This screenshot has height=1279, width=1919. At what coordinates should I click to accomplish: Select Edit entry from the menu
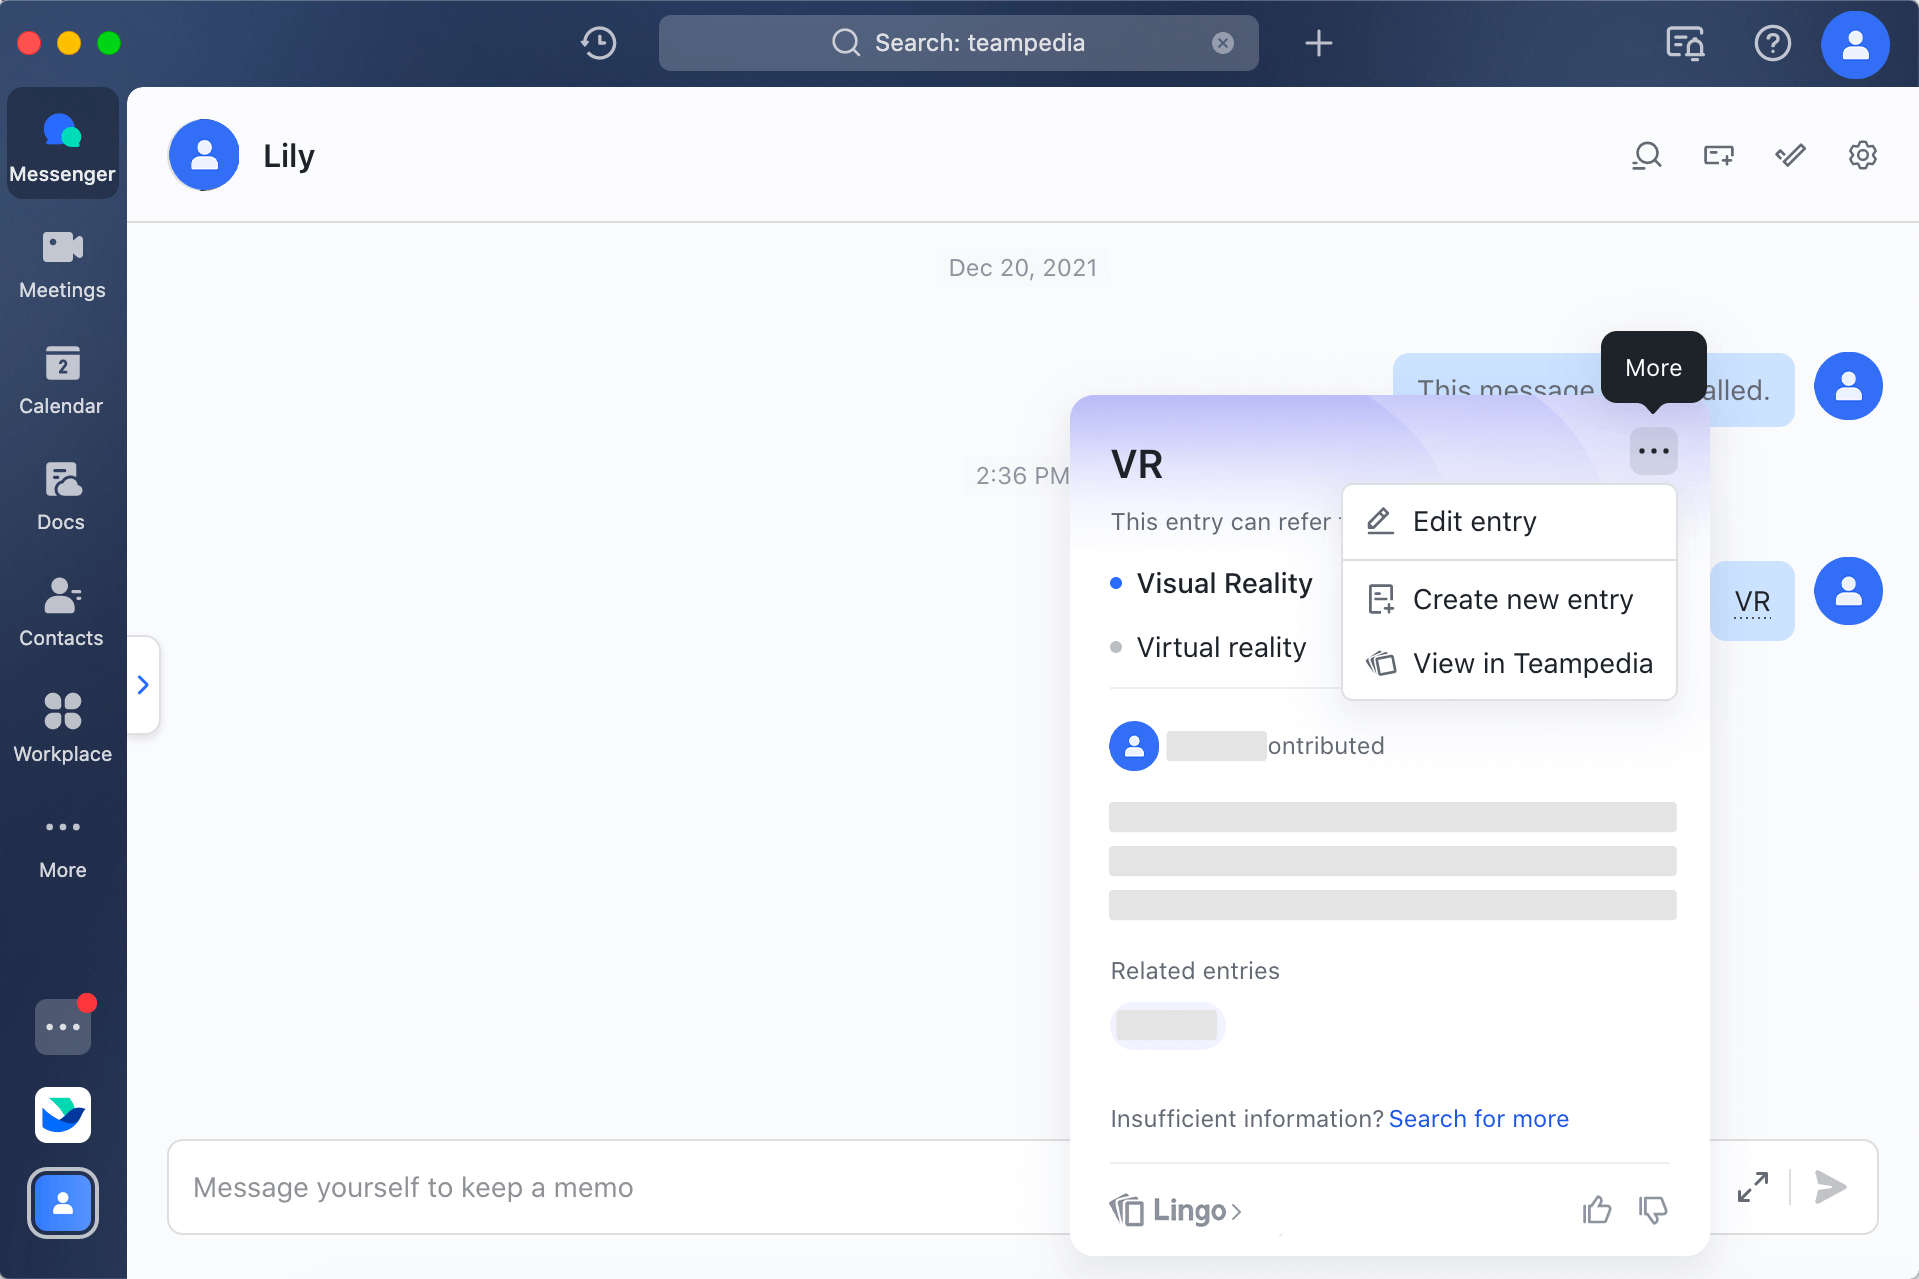[1474, 521]
